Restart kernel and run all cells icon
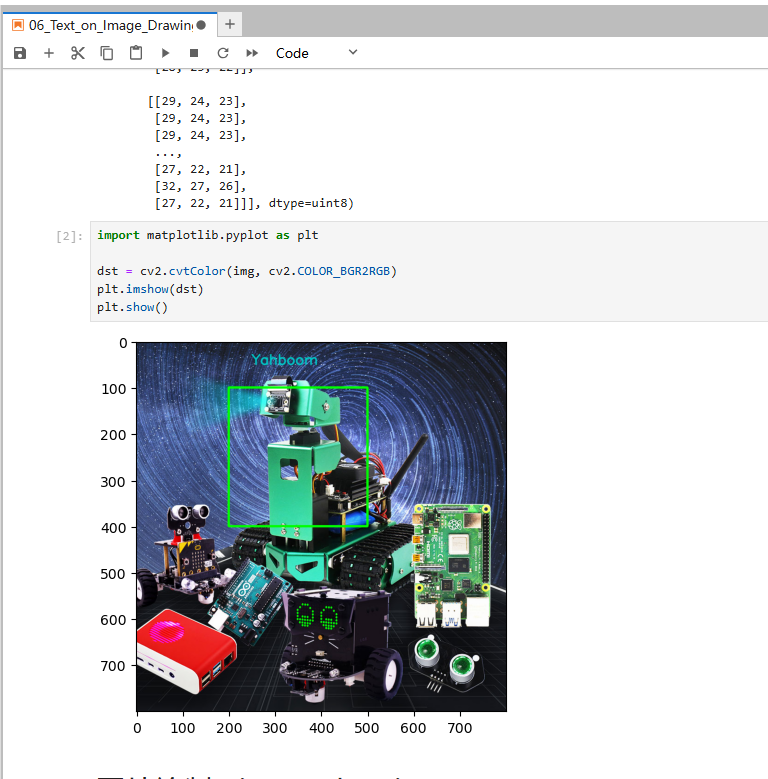The height and width of the screenshot is (779, 768). point(252,53)
